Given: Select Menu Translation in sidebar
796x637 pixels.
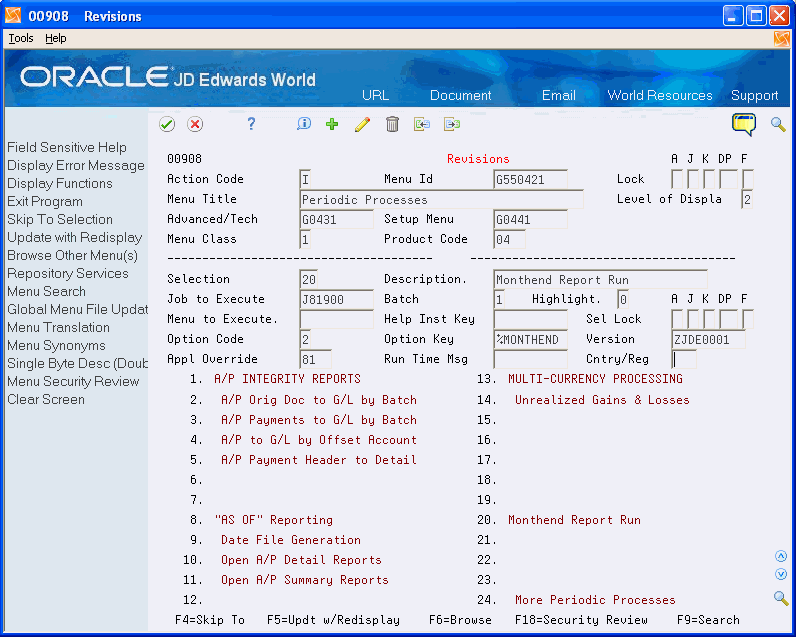Looking at the screenshot, I should [x=58, y=327].
